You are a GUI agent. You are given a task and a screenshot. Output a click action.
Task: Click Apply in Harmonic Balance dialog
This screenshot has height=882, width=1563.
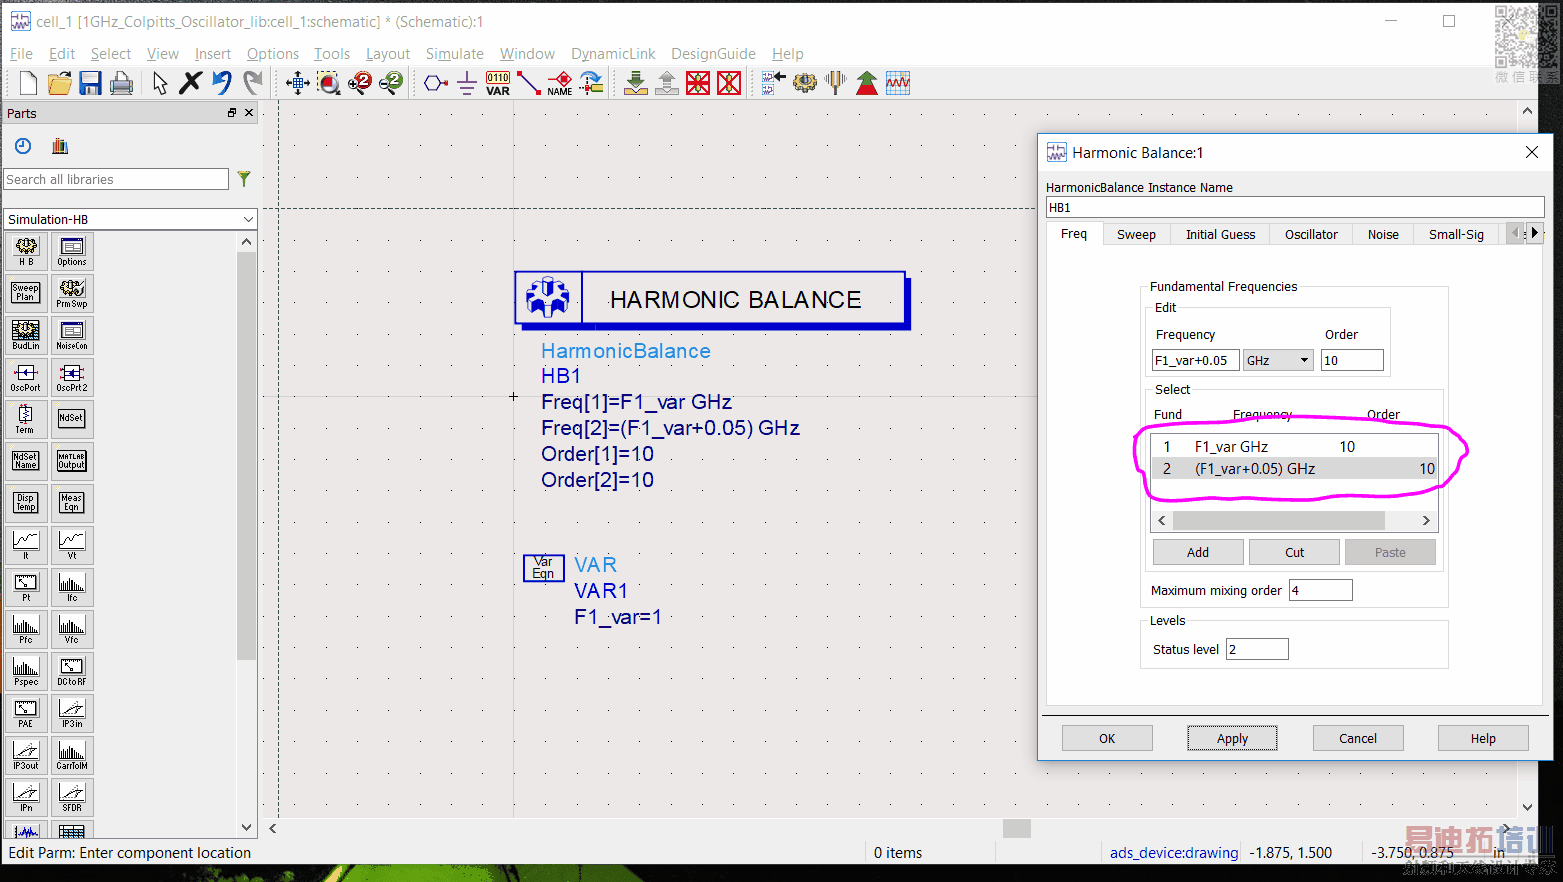coord(1232,738)
